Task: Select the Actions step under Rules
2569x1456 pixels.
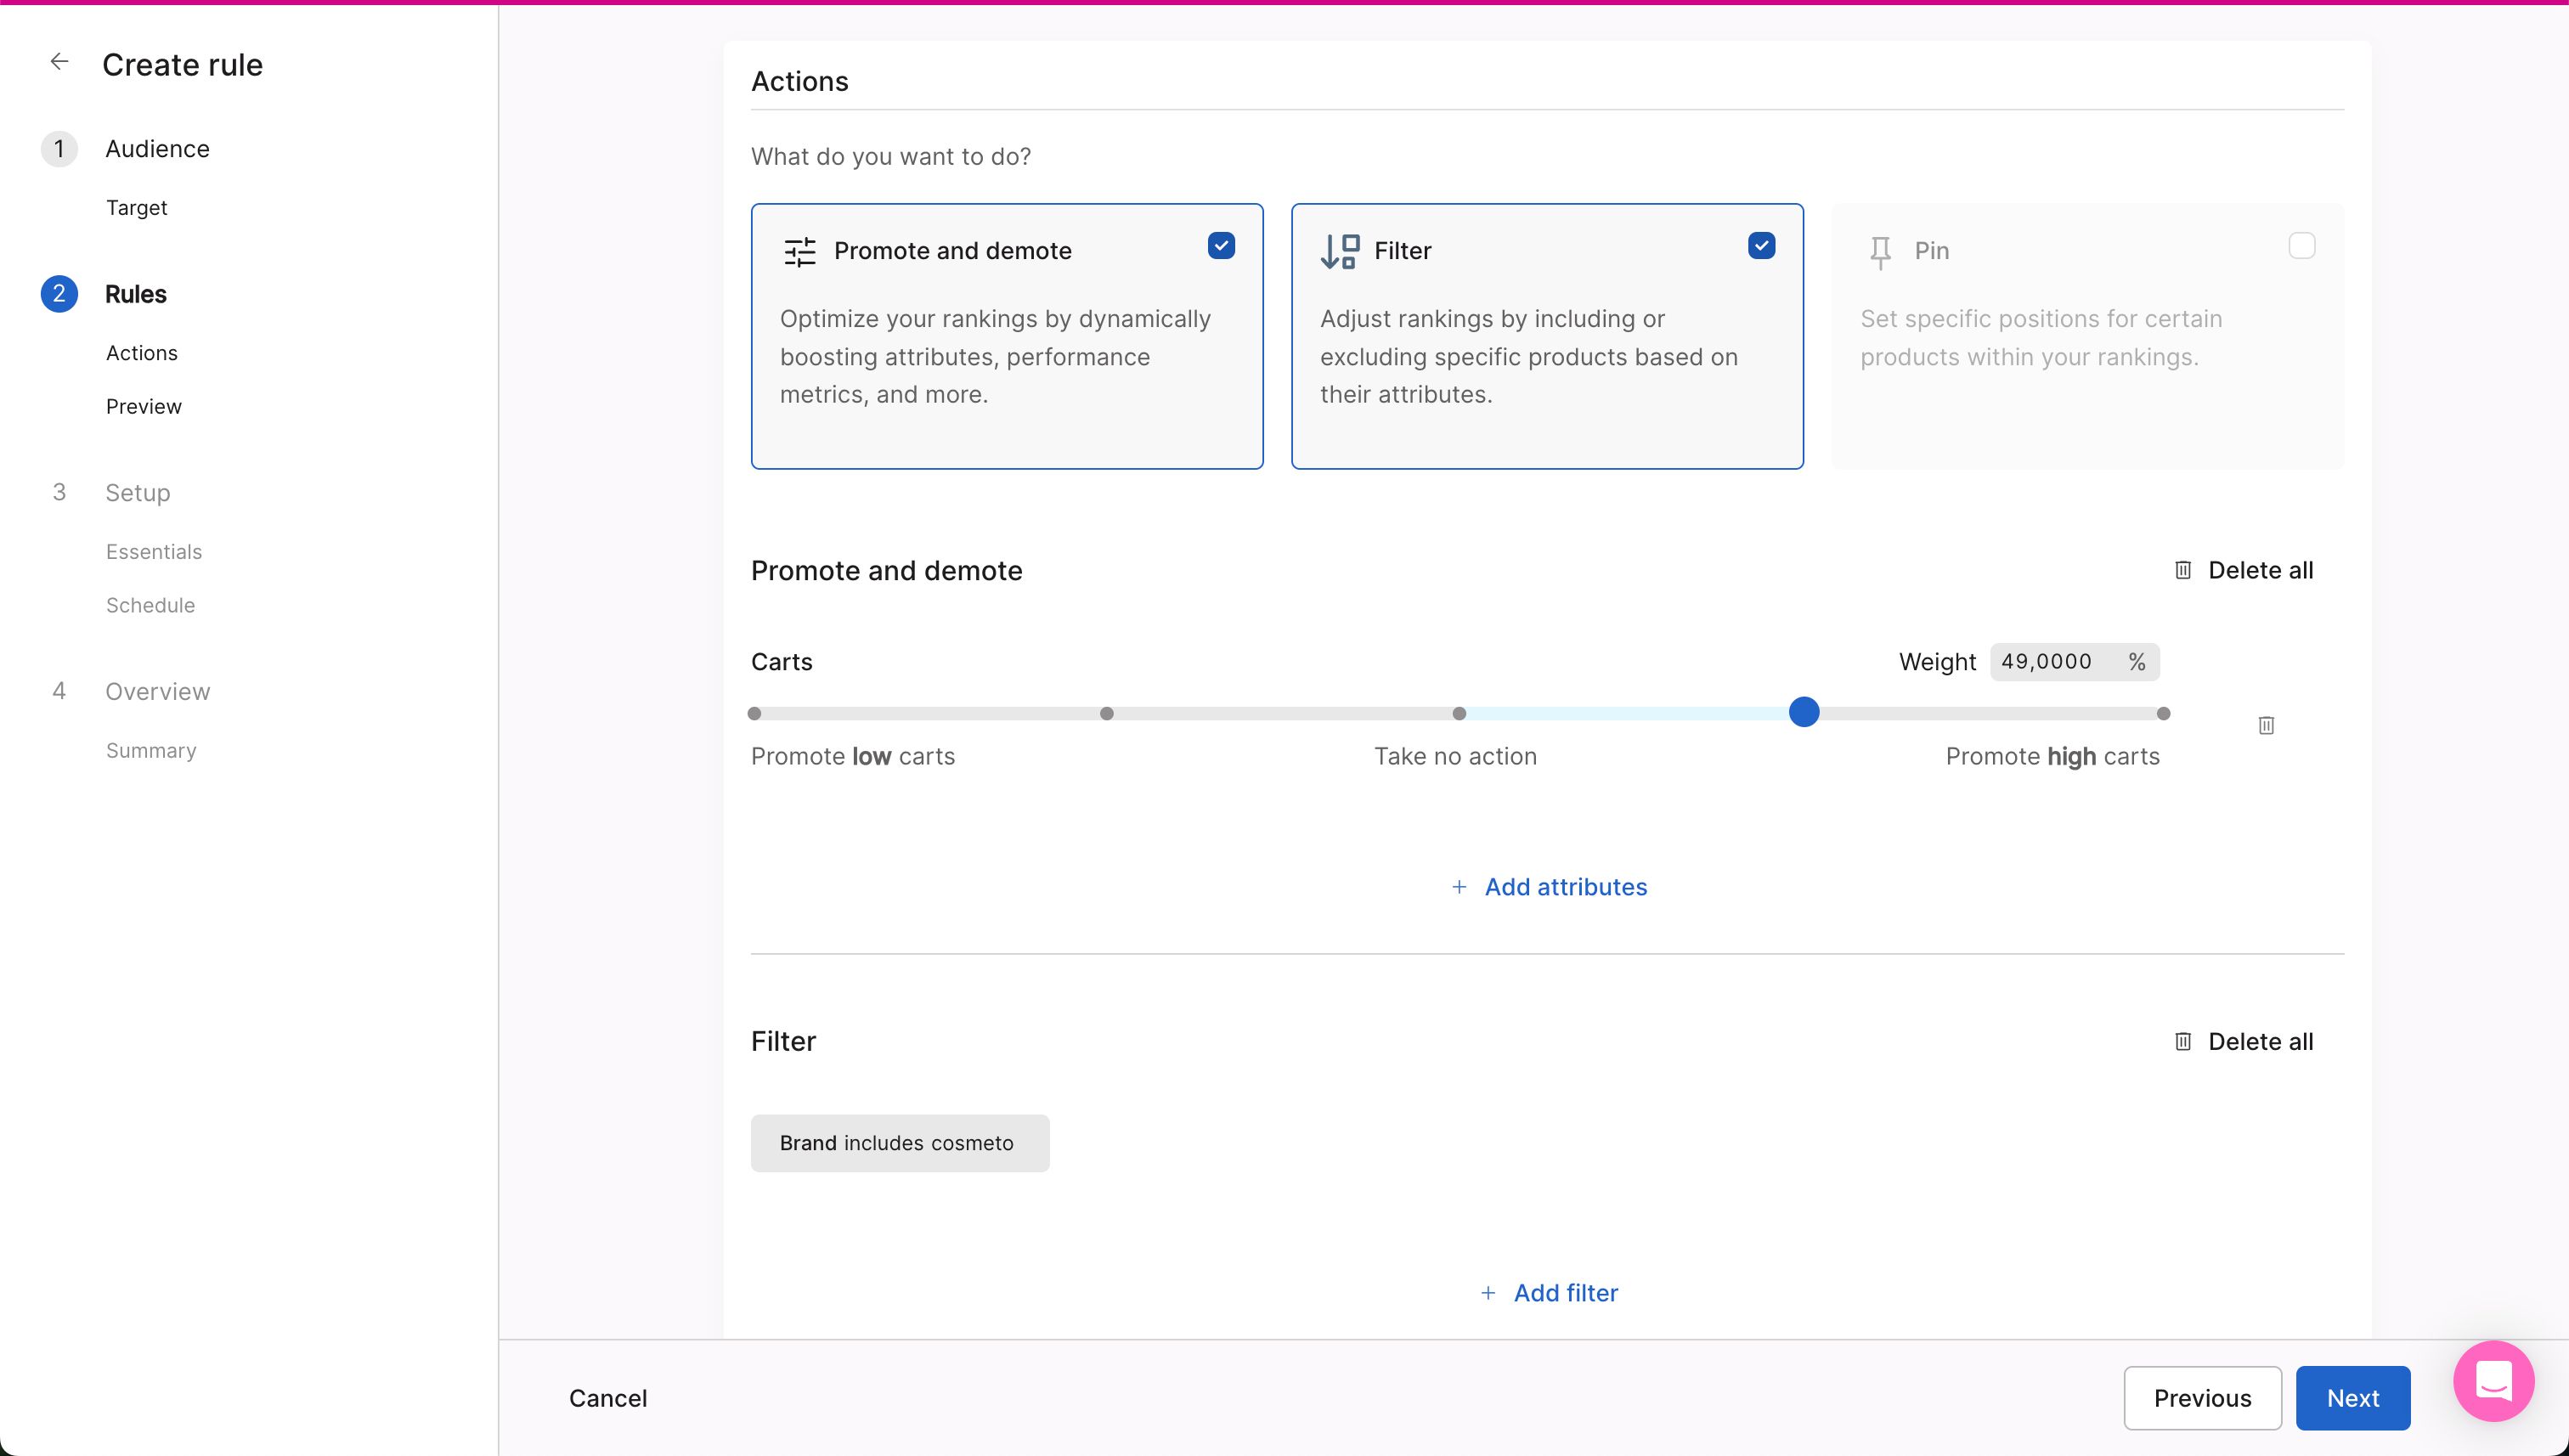Action: pos(141,352)
